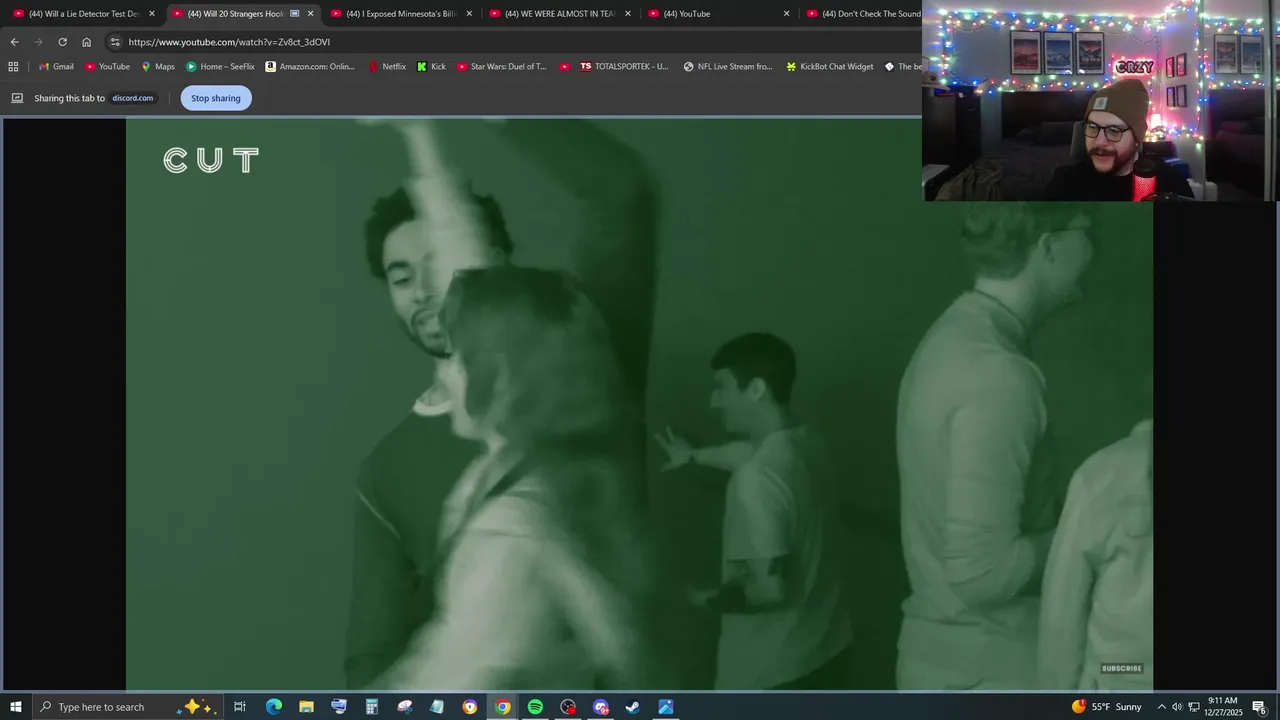Viewport: 1280px width, 720px height.
Task: Click the Stop sharing button
Action: click(x=216, y=98)
